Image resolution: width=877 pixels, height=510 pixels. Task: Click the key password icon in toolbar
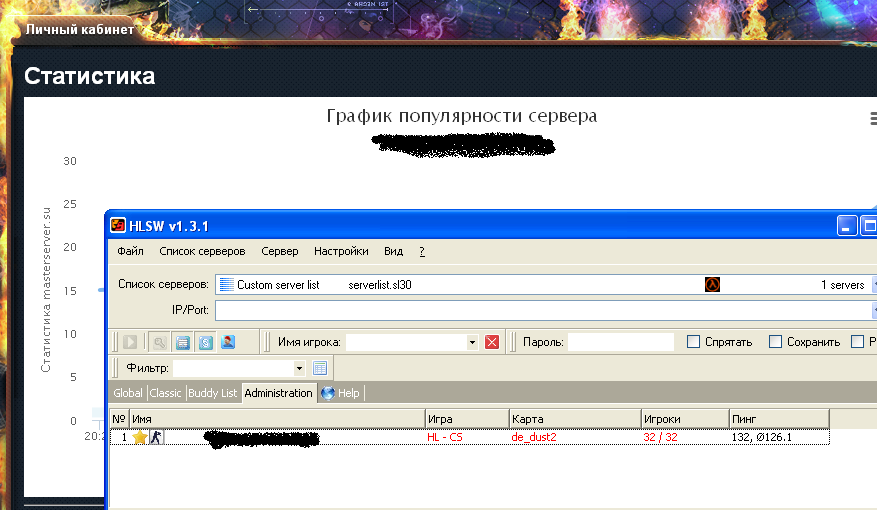coord(159,342)
